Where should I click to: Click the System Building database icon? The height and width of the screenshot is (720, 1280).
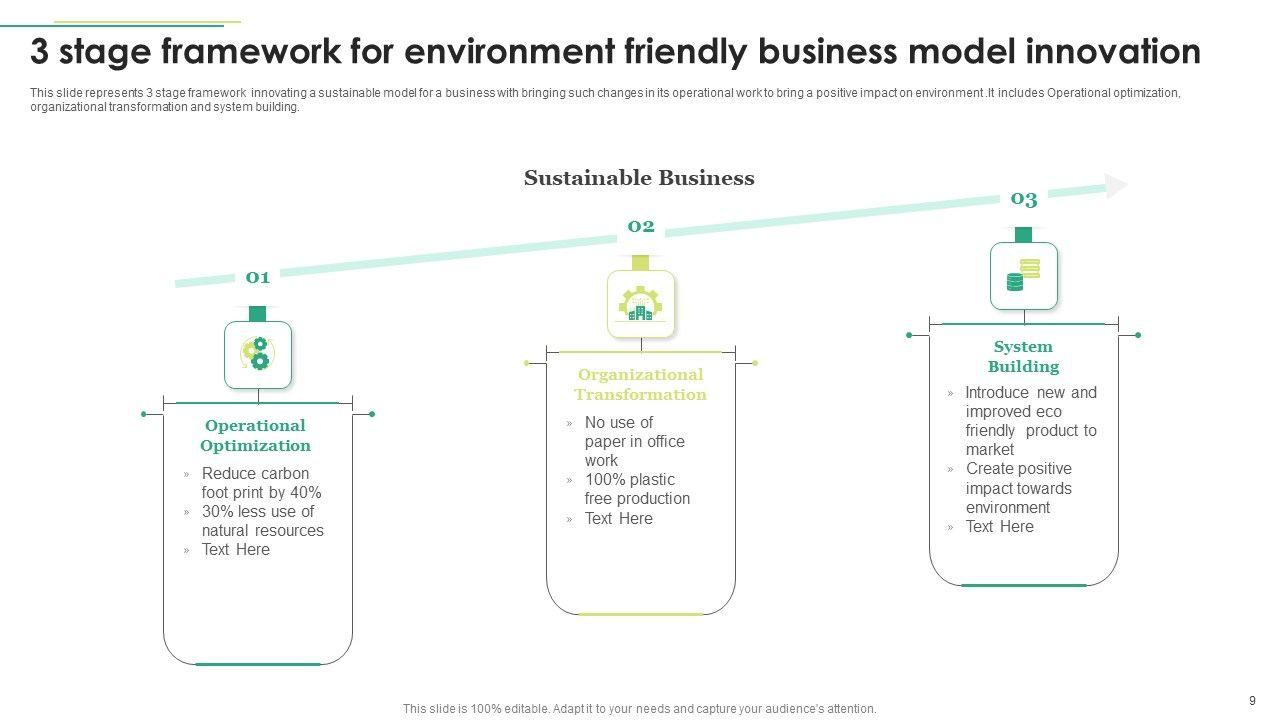(x=1023, y=275)
